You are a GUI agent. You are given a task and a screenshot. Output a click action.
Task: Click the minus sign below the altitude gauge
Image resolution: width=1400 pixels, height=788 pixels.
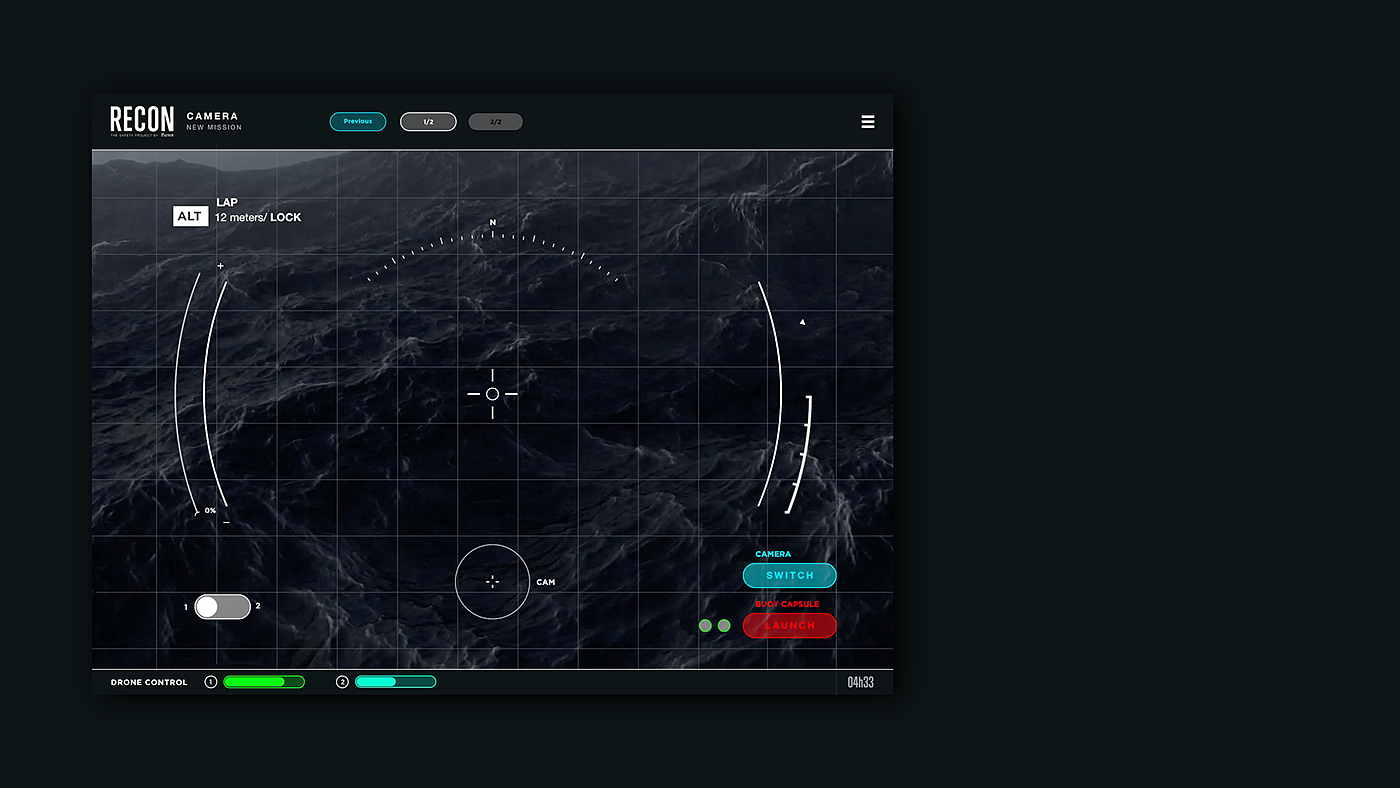click(x=226, y=522)
